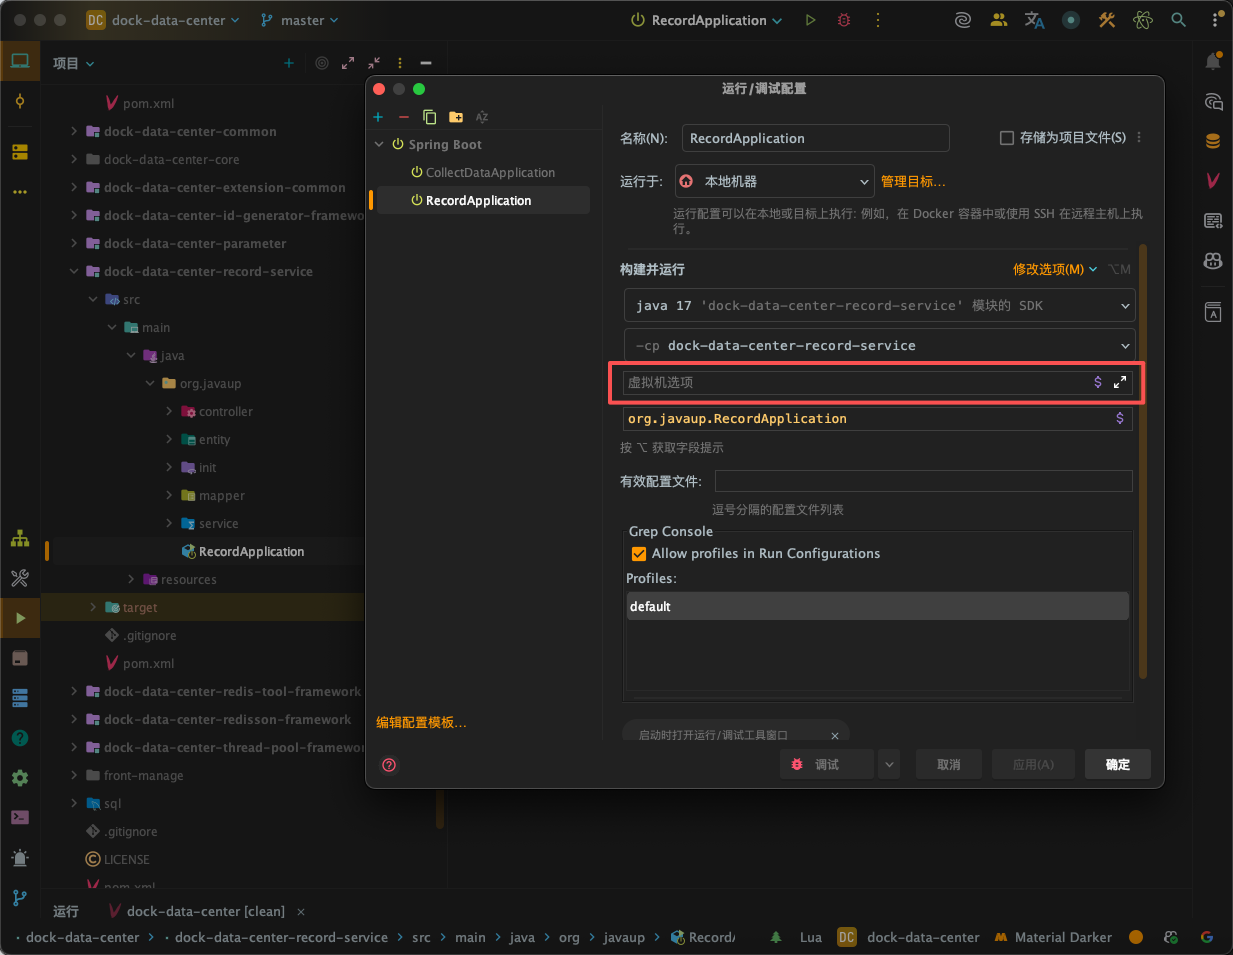Click the remove configuration minus icon
Image resolution: width=1233 pixels, height=955 pixels.
point(404,117)
